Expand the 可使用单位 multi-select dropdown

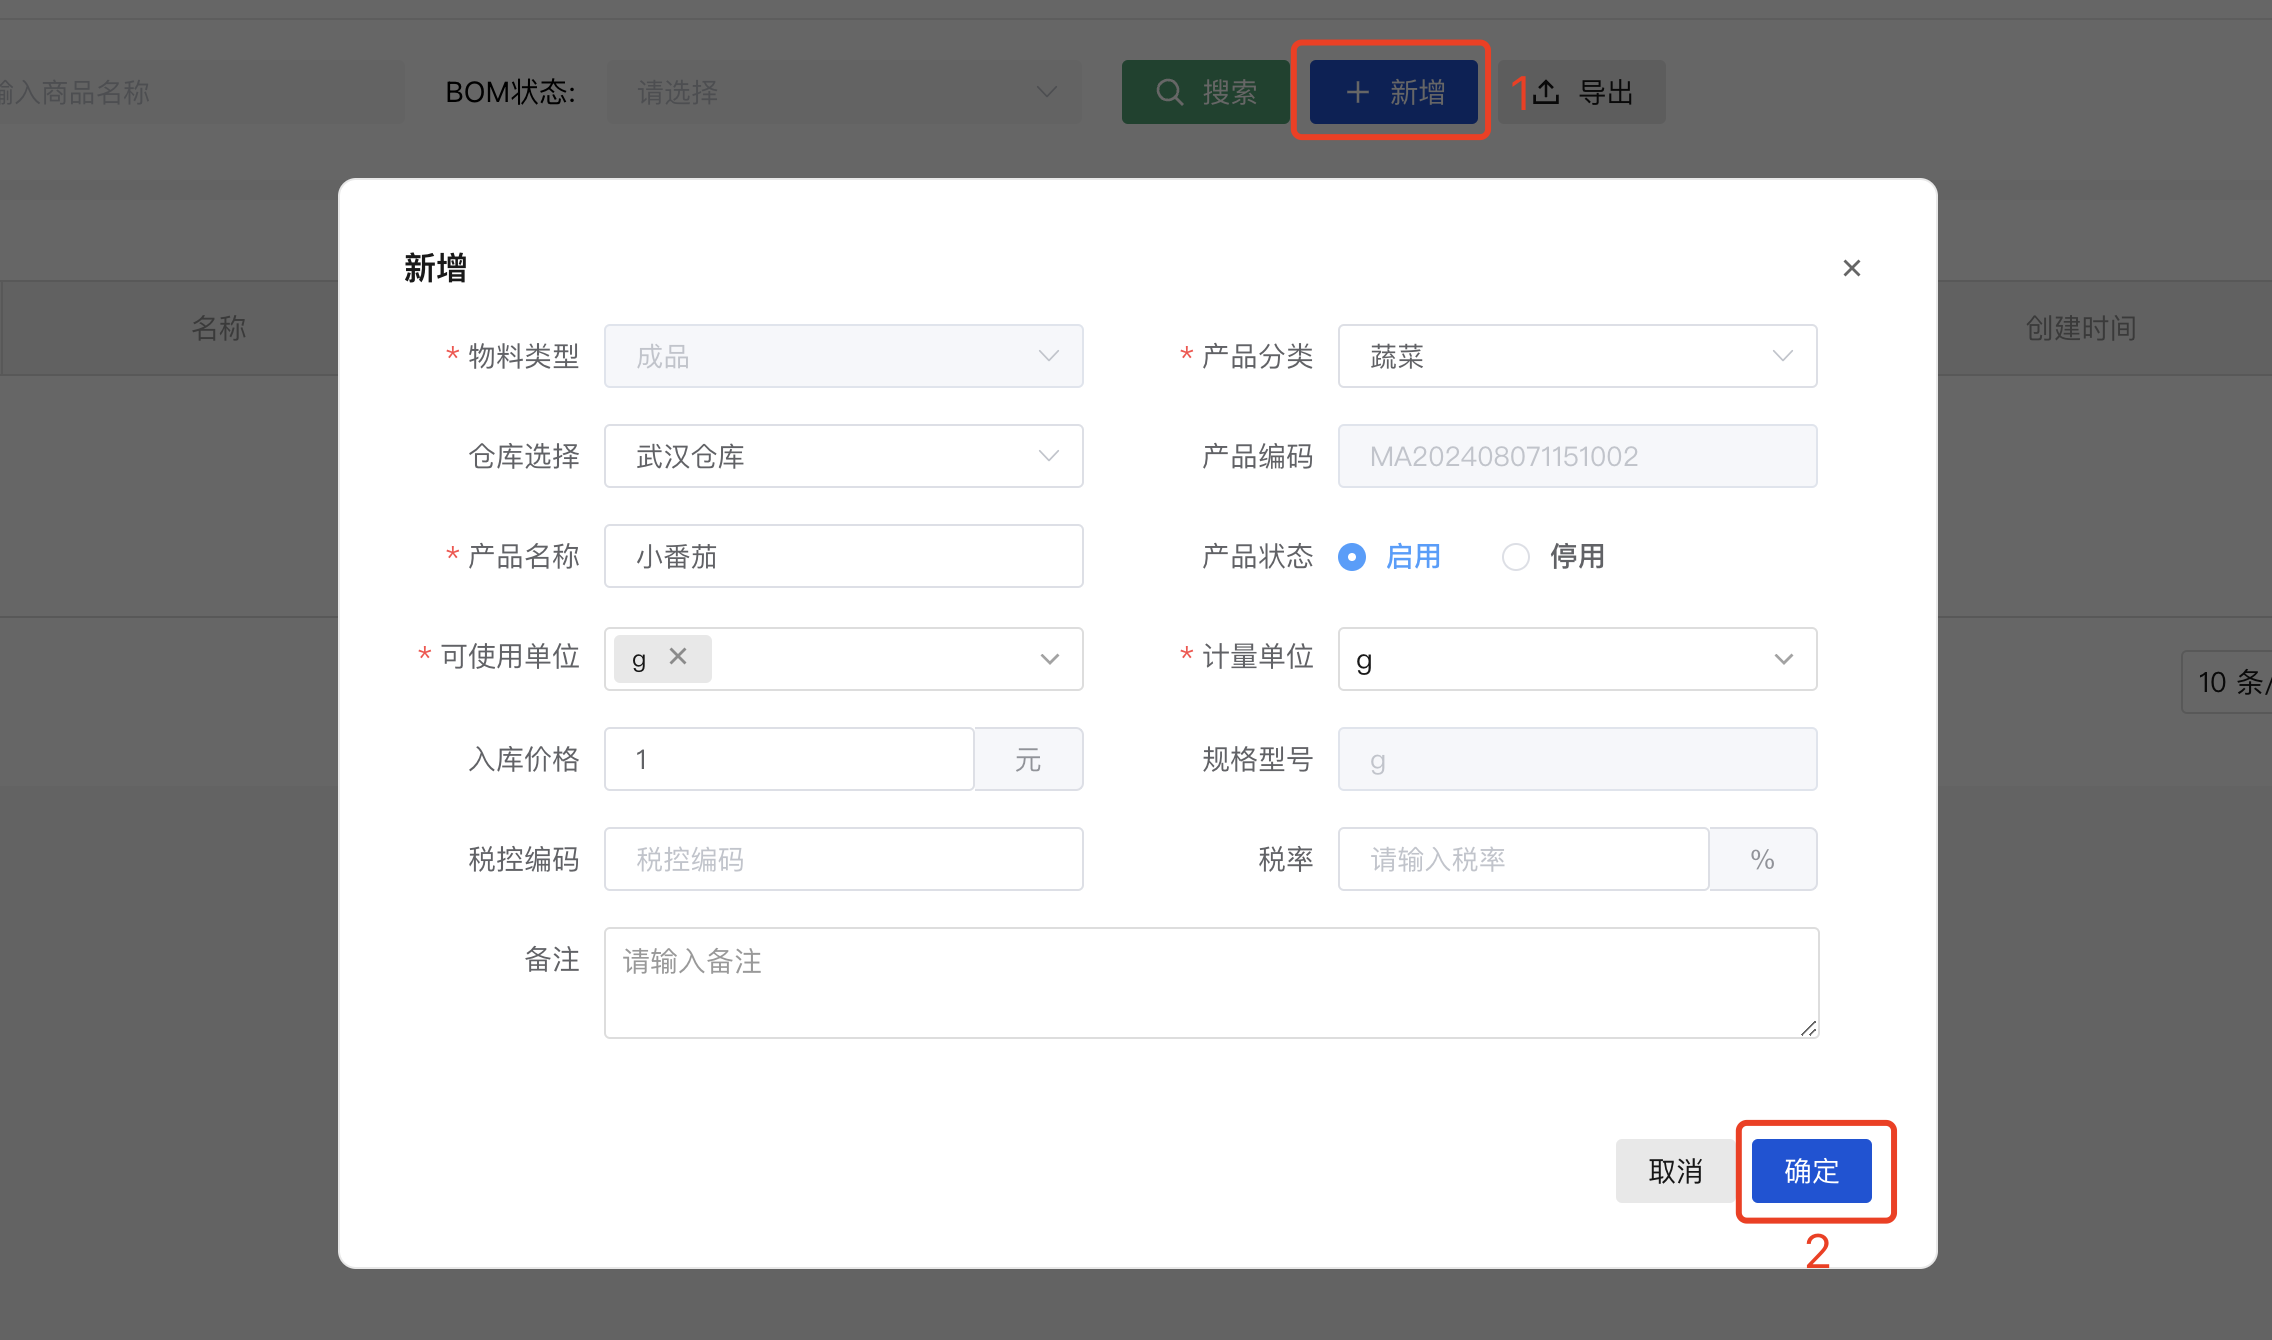(x=1048, y=659)
